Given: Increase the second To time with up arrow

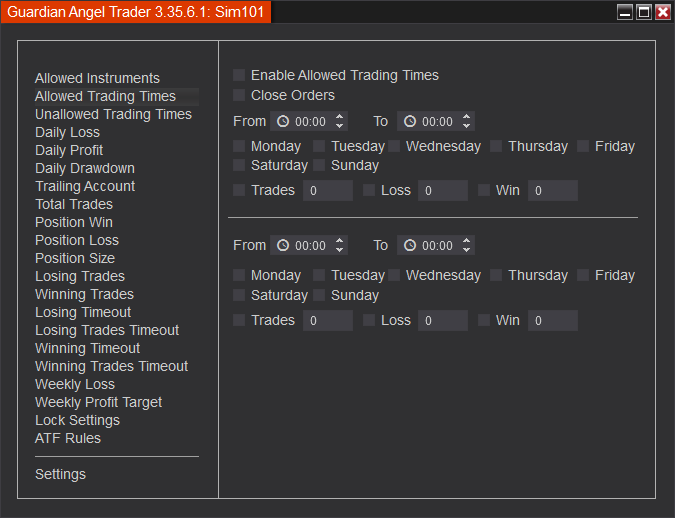Looking at the screenshot, I should click(x=466, y=241).
